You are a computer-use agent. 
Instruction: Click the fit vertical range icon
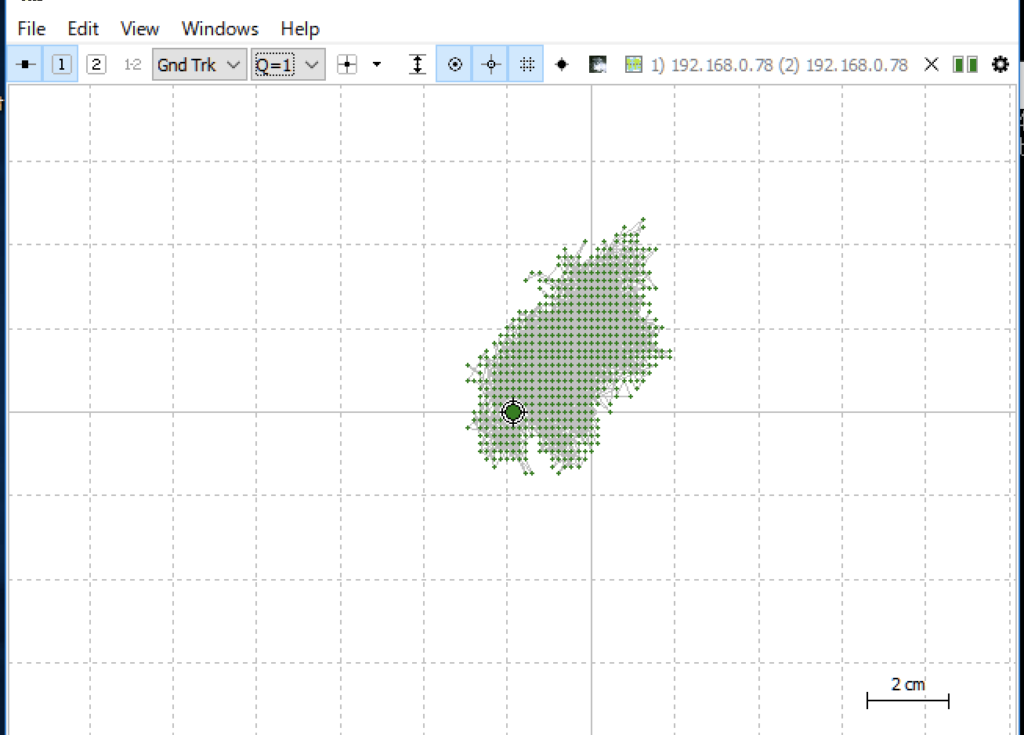[x=418, y=64]
